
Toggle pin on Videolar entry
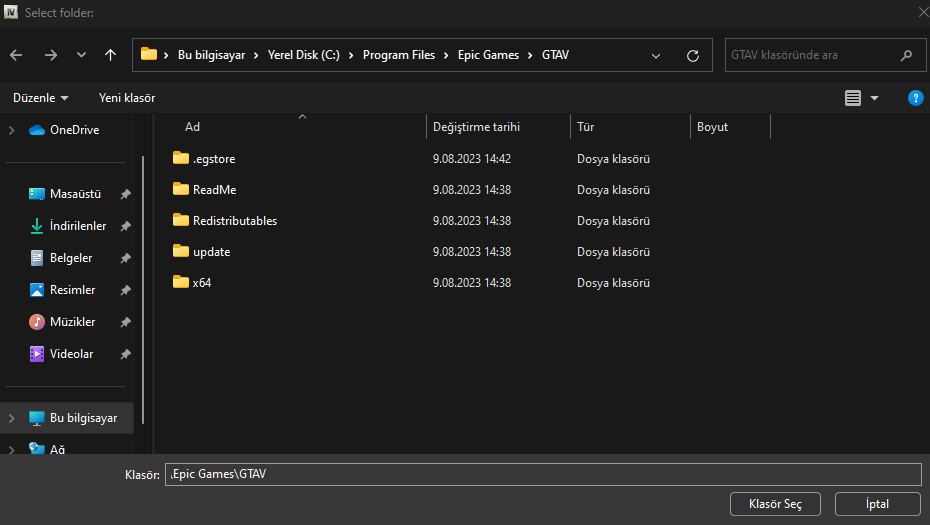[125, 354]
